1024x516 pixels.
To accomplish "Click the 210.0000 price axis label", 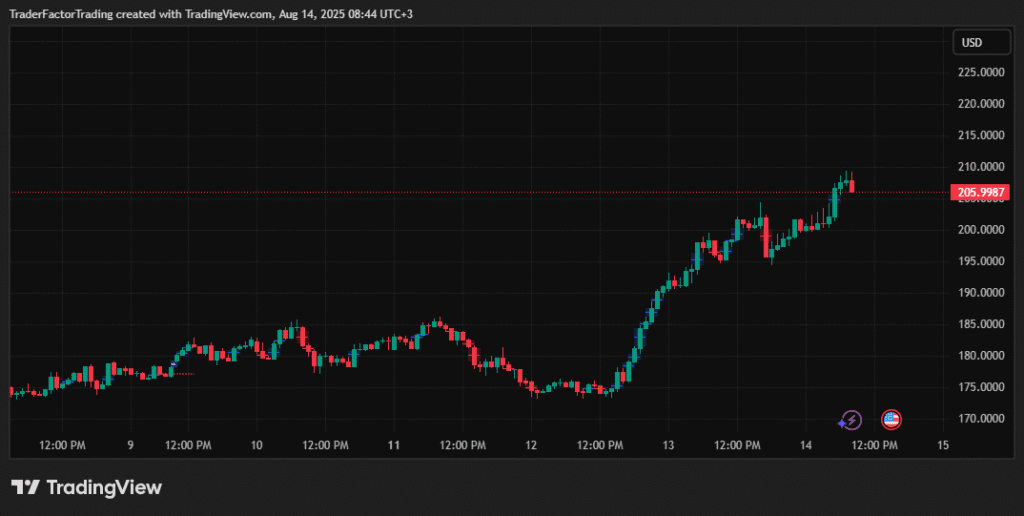I will click(x=981, y=167).
